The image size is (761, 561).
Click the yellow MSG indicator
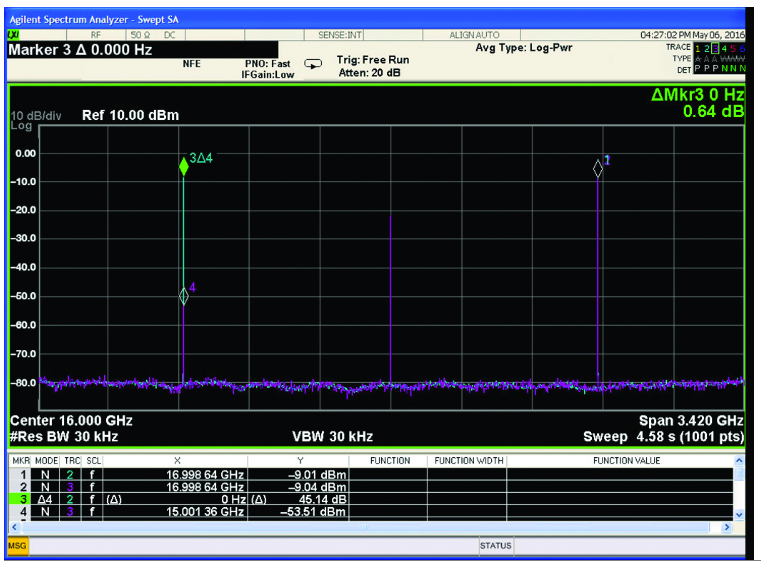(x=17, y=546)
